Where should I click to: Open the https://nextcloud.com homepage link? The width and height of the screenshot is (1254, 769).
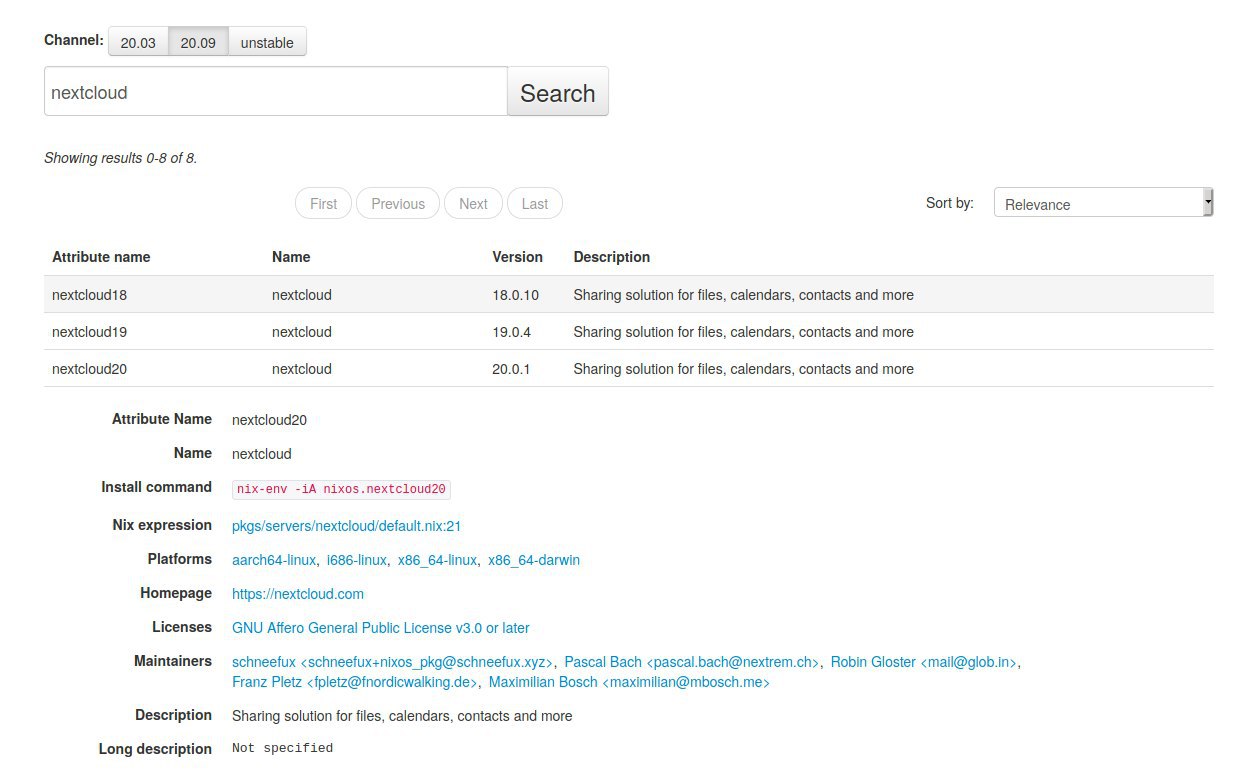298,594
